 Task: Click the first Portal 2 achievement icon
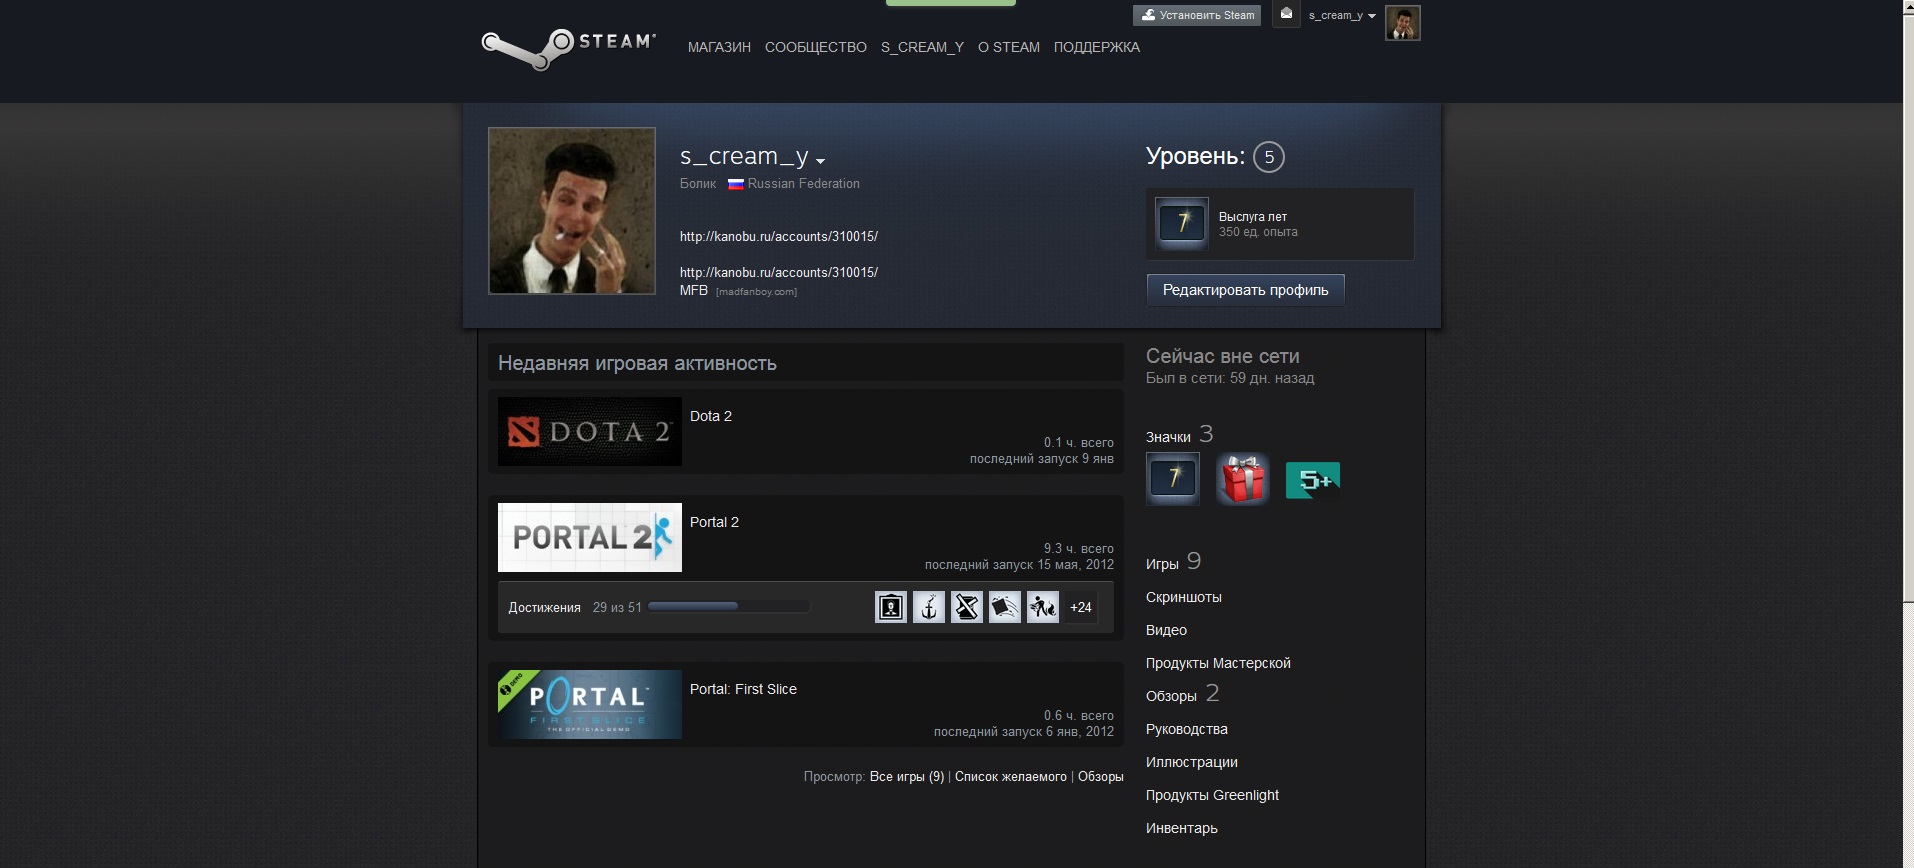pyautogui.click(x=890, y=607)
